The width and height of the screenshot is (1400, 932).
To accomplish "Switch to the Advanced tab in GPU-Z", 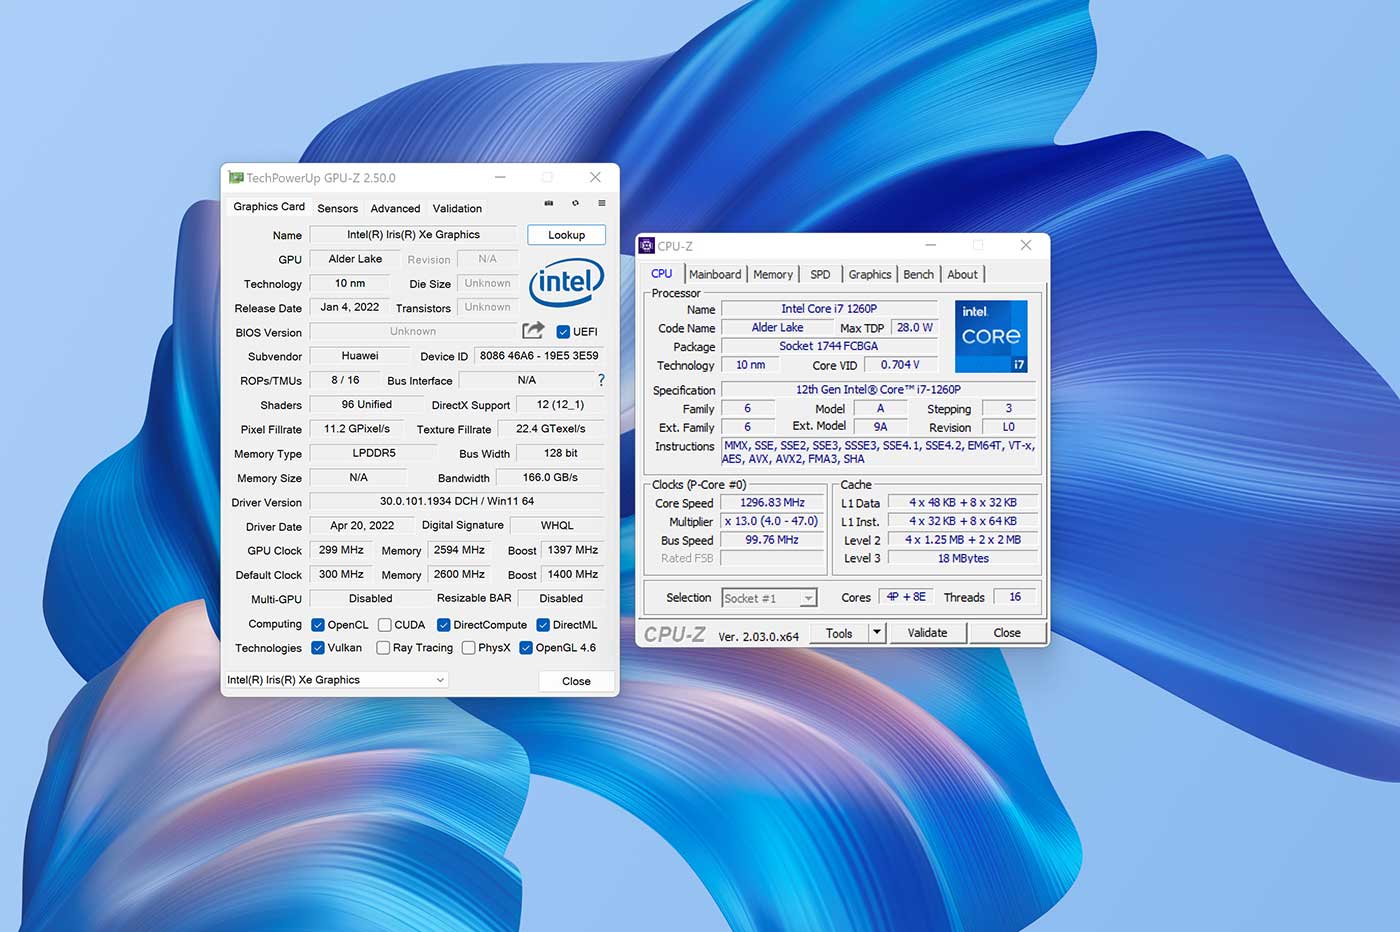I will 395,208.
